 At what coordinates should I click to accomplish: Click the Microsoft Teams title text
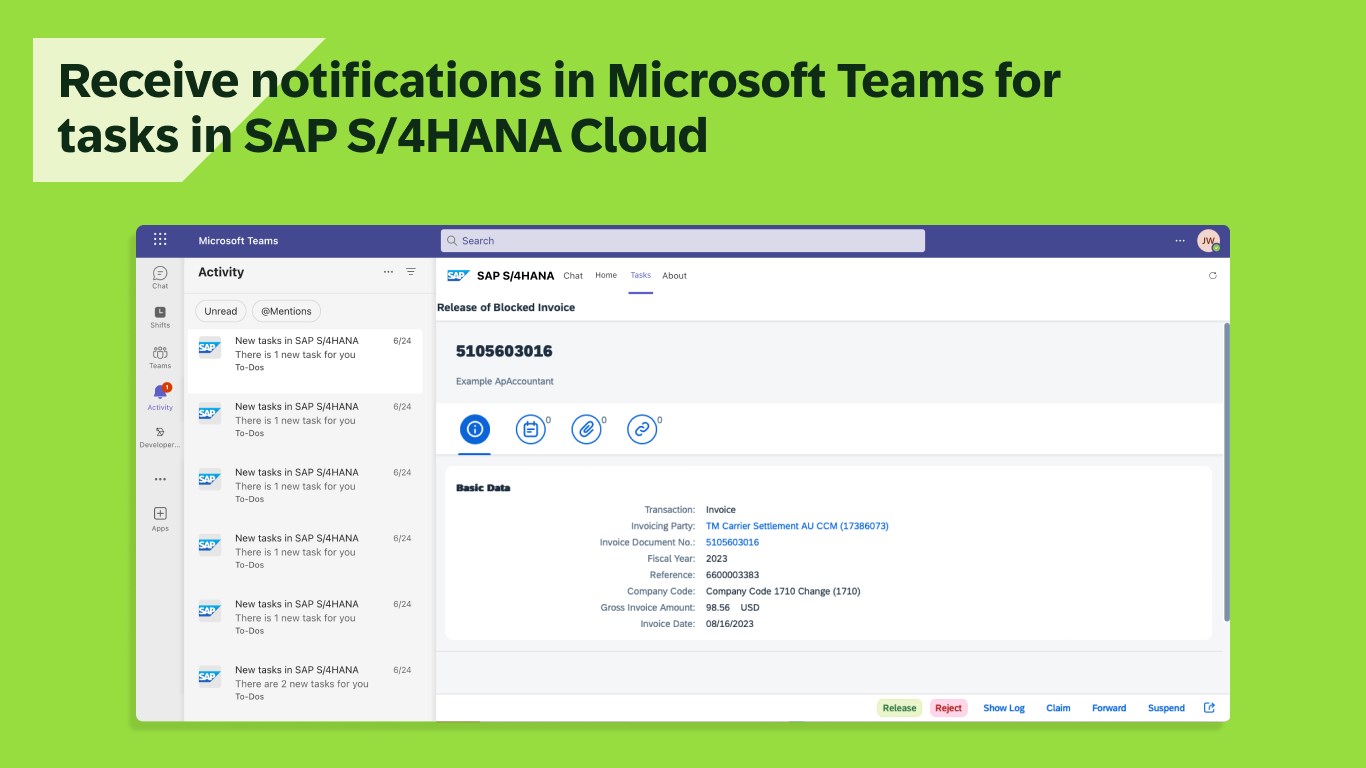[238, 241]
